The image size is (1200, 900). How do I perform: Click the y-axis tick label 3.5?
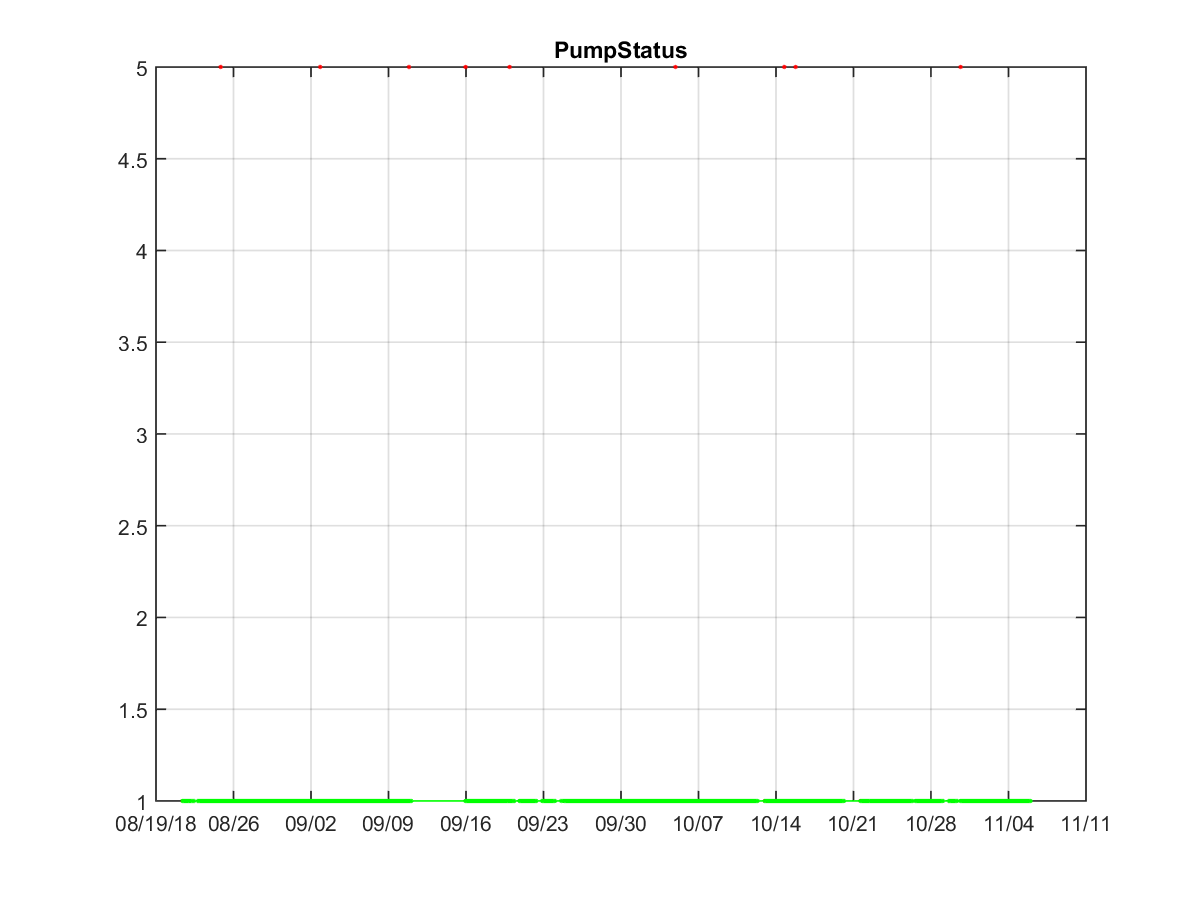(x=133, y=343)
